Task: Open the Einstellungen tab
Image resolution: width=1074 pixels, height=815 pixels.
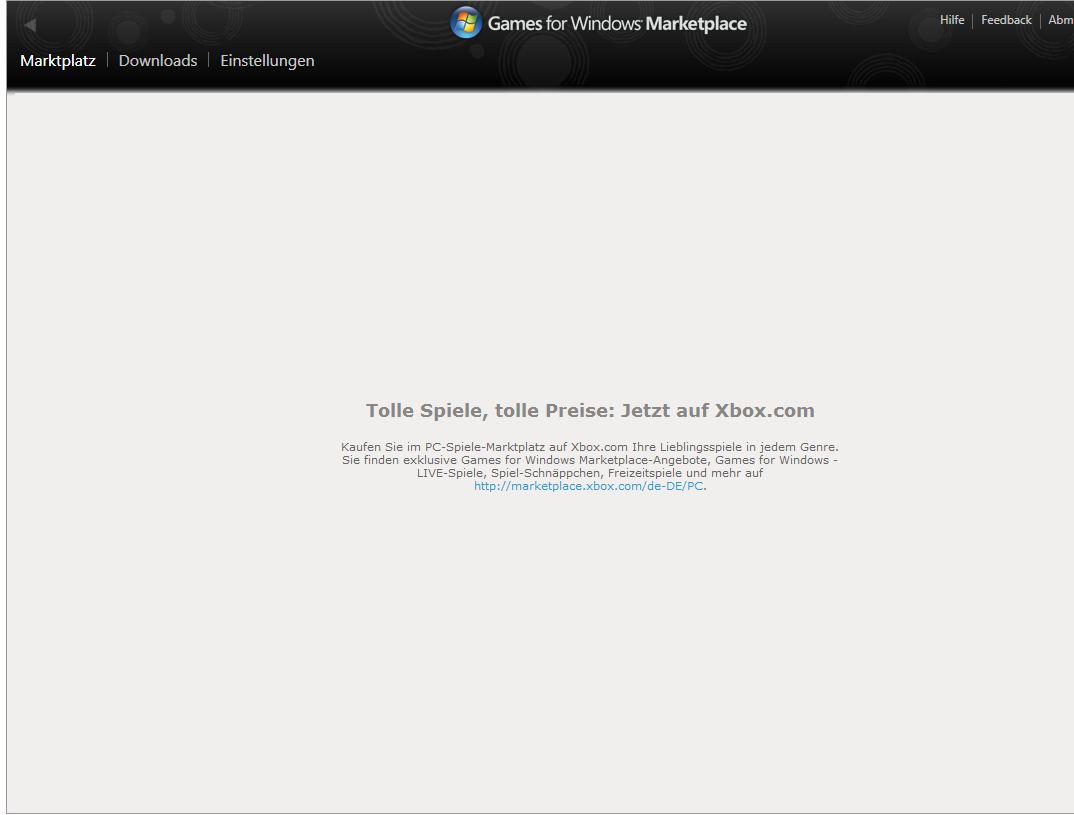Action: (267, 60)
